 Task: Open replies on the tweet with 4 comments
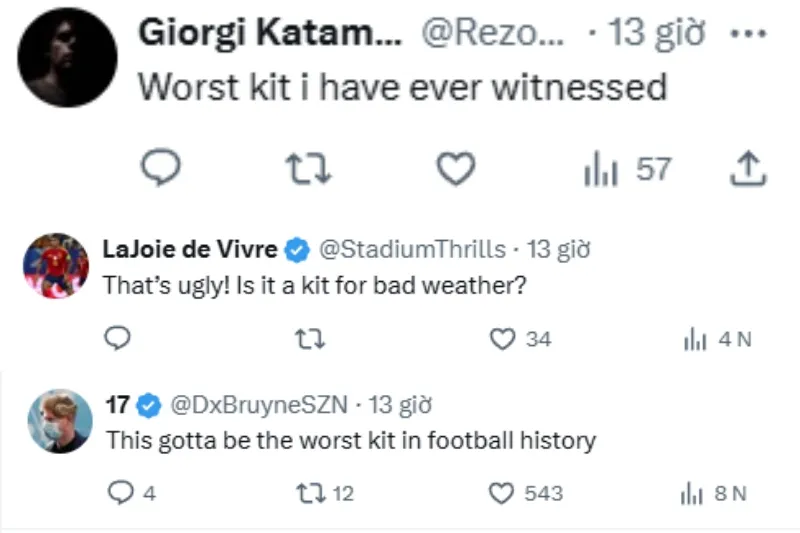click(x=132, y=493)
